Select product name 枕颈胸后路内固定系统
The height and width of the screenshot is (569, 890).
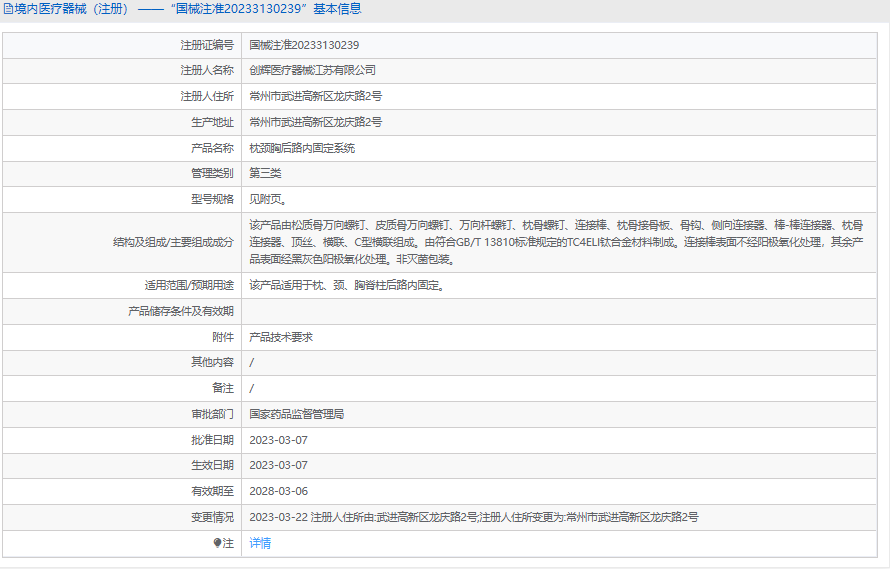tap(302, 148)
